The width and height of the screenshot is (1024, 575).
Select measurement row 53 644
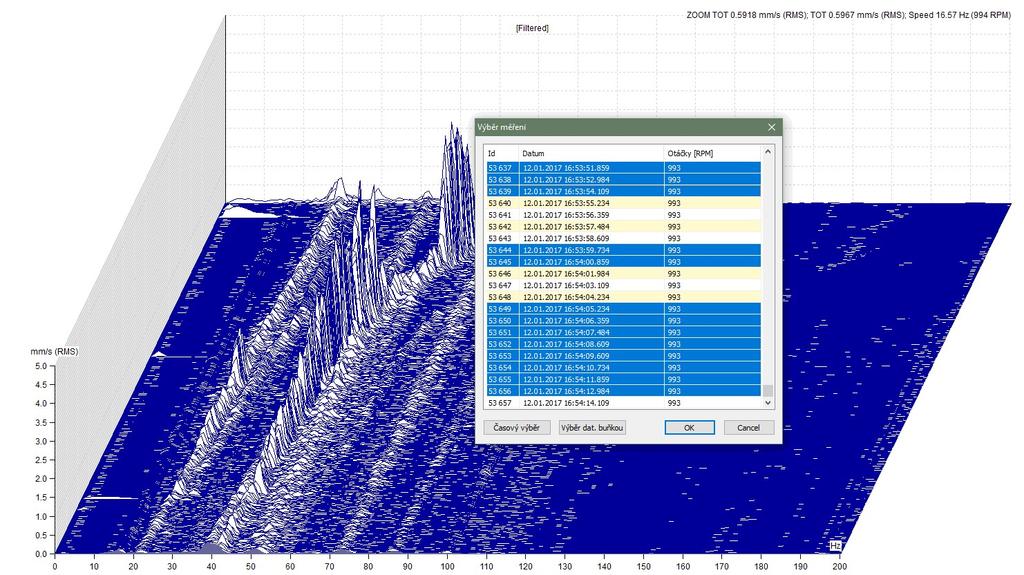click(624, 250)
